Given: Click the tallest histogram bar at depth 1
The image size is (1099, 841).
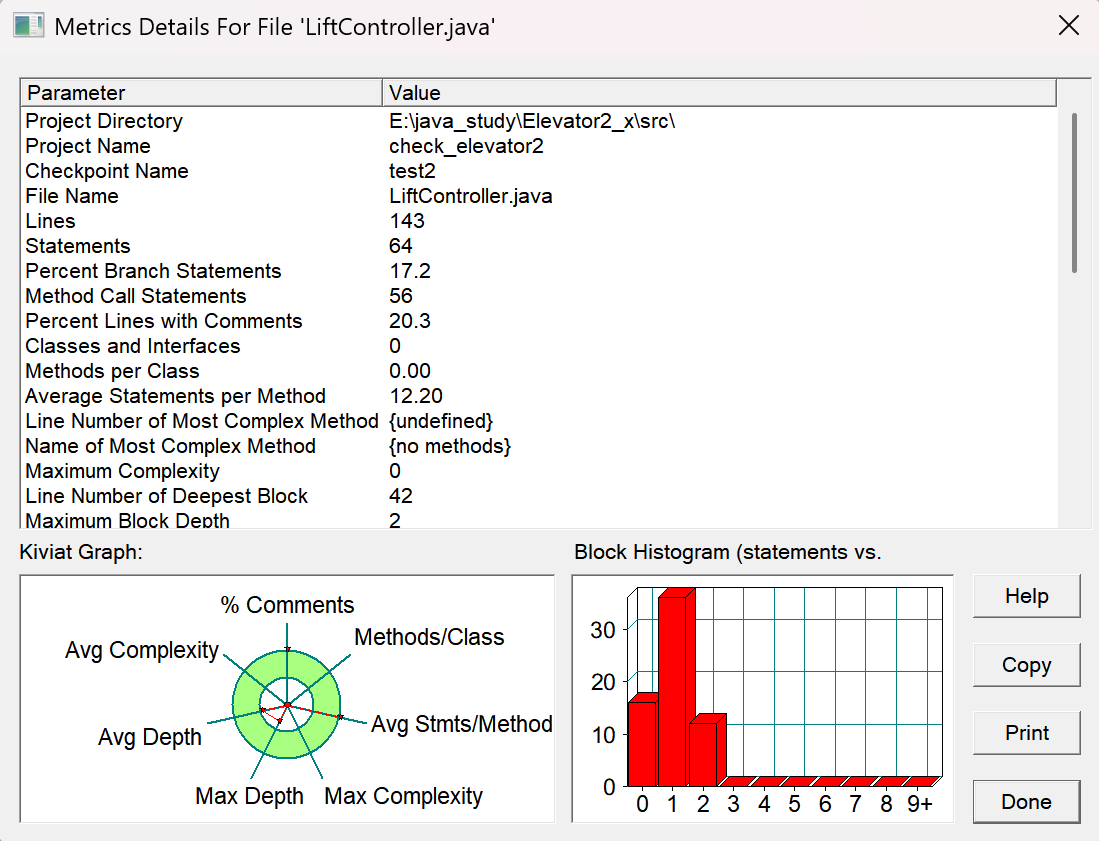Looking at the screenshot, I should pos(673,690).
